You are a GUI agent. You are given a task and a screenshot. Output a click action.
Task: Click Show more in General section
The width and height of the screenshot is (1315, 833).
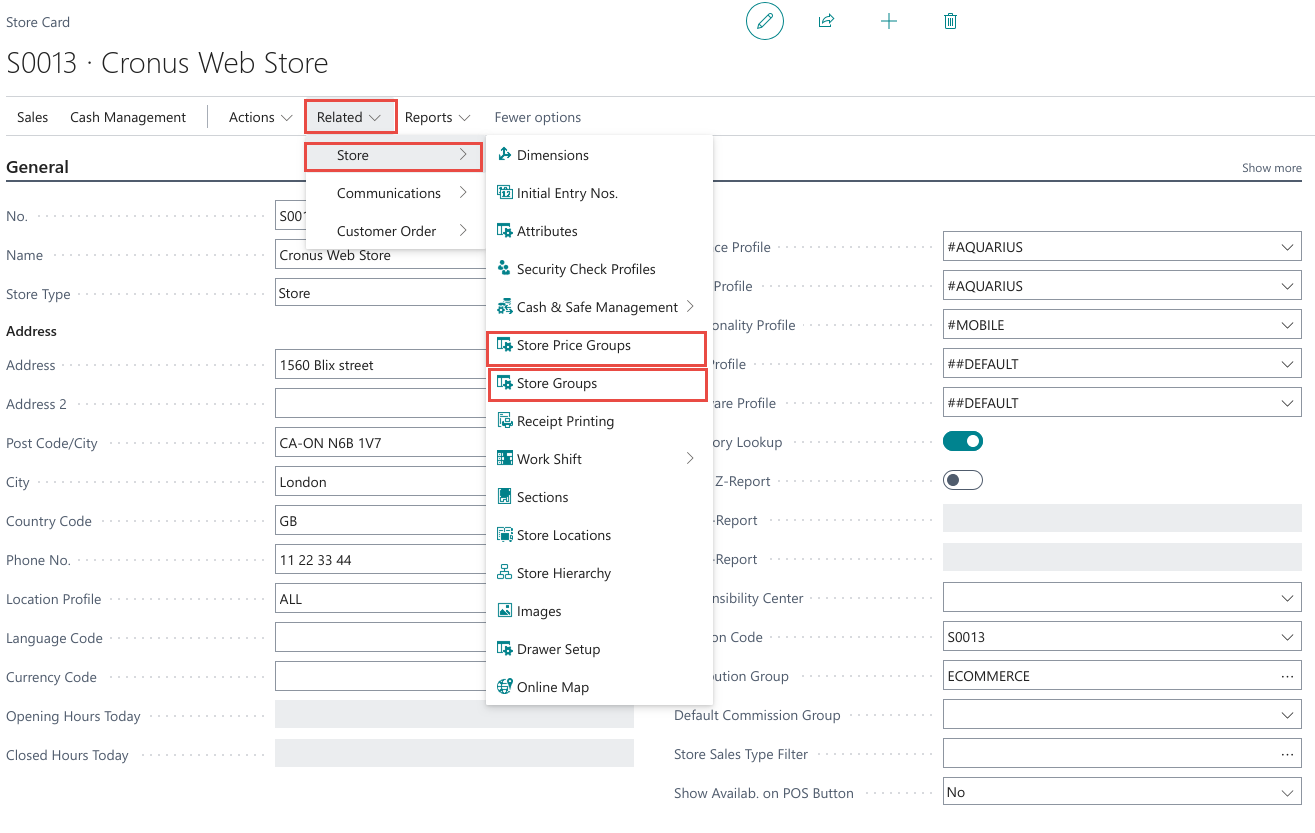(1271, 168)
